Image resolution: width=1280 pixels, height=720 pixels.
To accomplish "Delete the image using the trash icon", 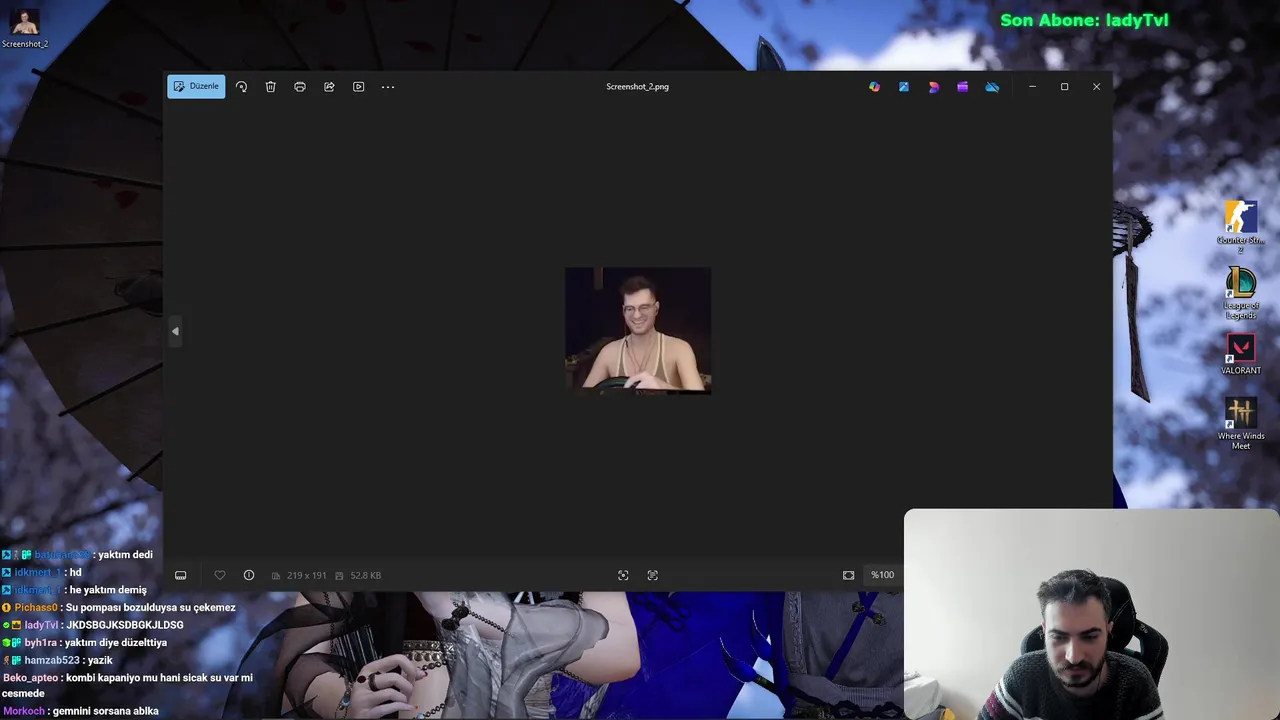I will (270, 87).
